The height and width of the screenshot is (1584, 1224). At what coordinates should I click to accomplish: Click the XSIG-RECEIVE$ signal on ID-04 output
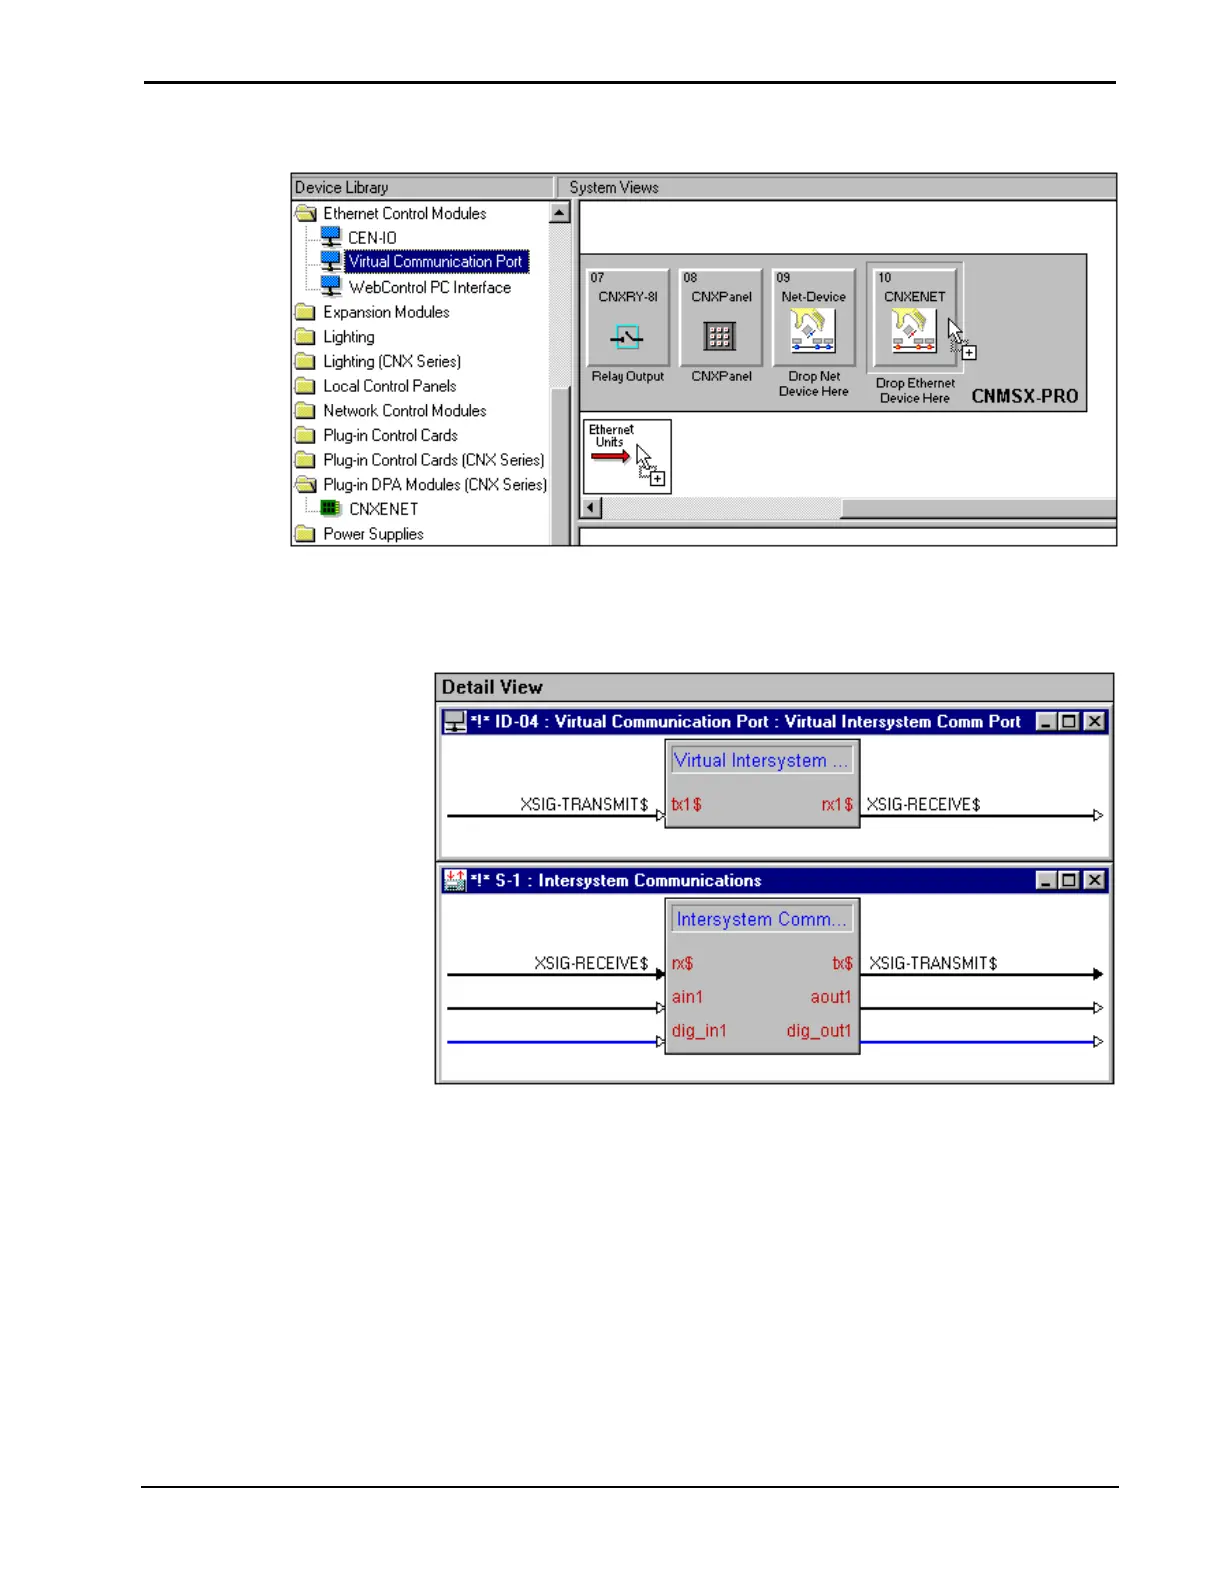(923, 805)
